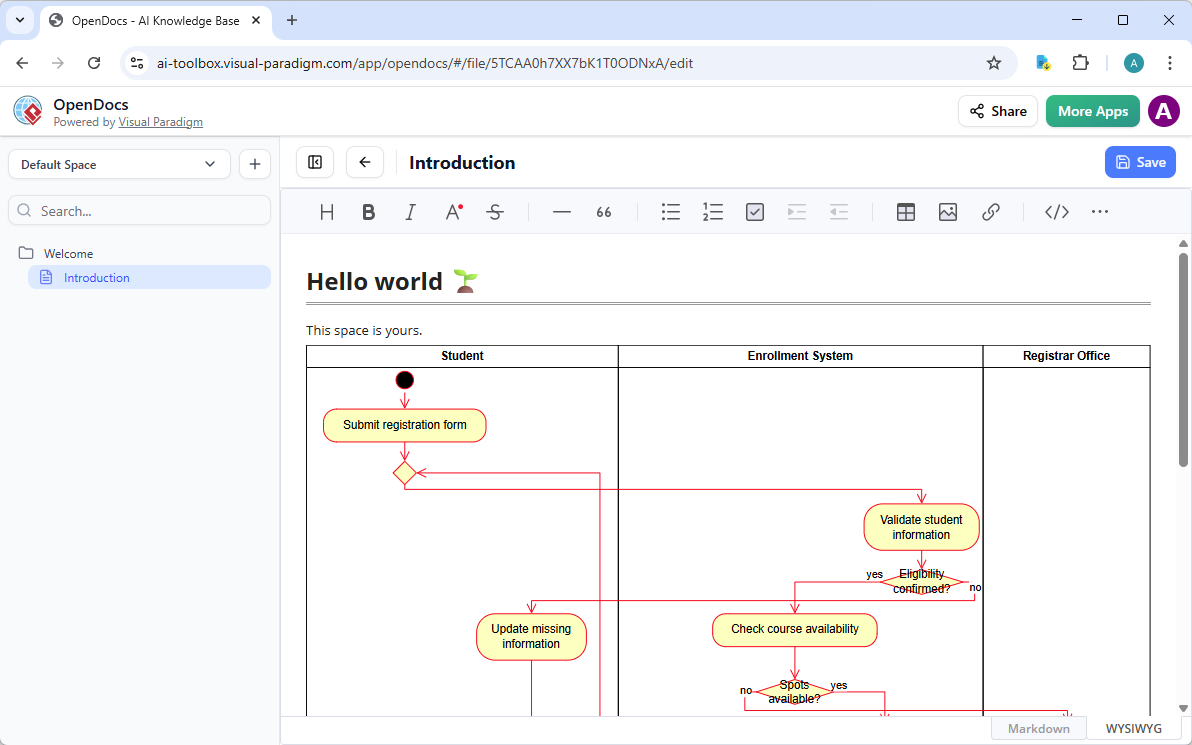Image resolution: width=1192 pixels, height=745 pixels.
Task: Collapse the document sidebar
Action: point(314,161)
